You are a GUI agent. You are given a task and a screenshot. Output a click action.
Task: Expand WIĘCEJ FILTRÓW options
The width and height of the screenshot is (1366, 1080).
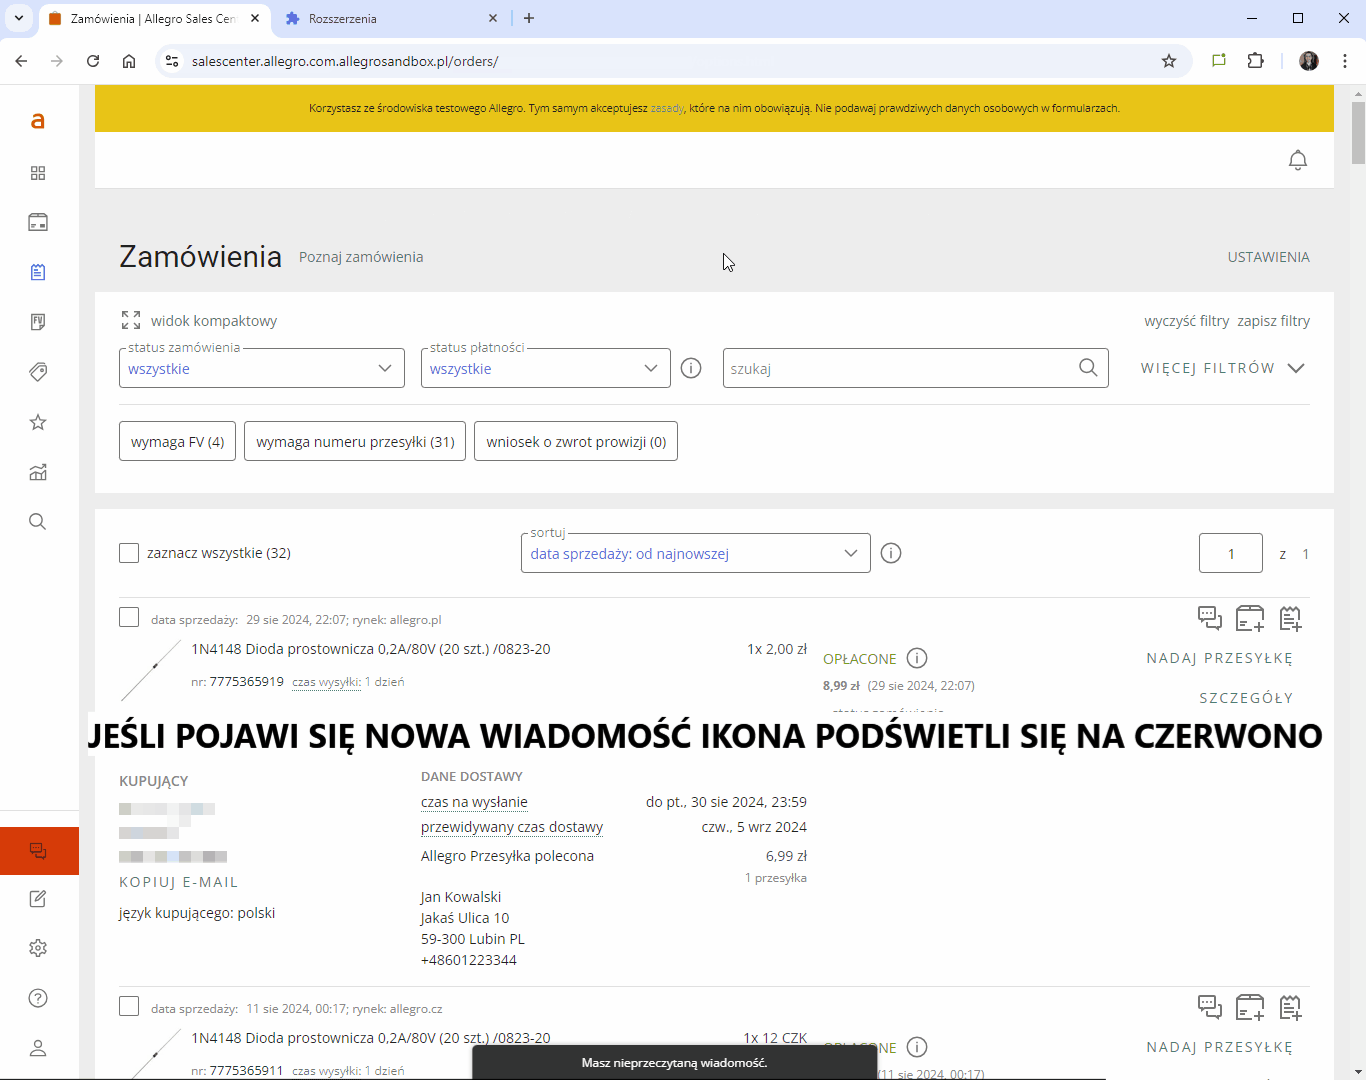tap(1222, 368)
